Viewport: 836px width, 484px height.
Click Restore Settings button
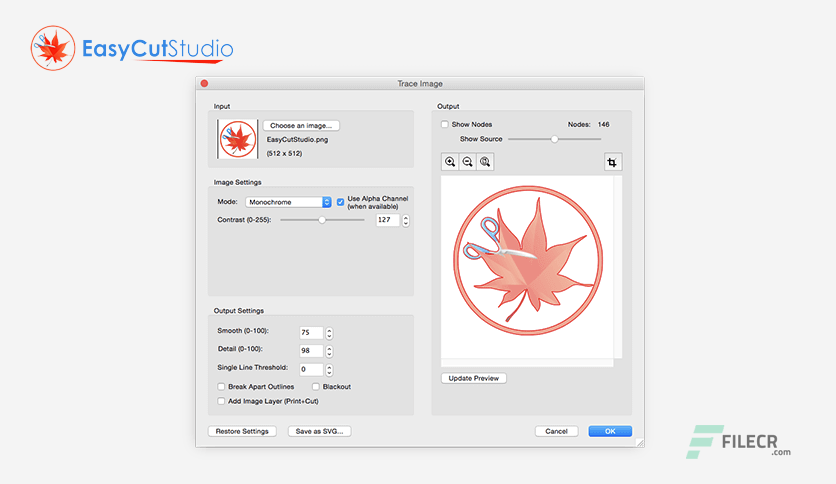pyautogui.click(x=242, y=431)
